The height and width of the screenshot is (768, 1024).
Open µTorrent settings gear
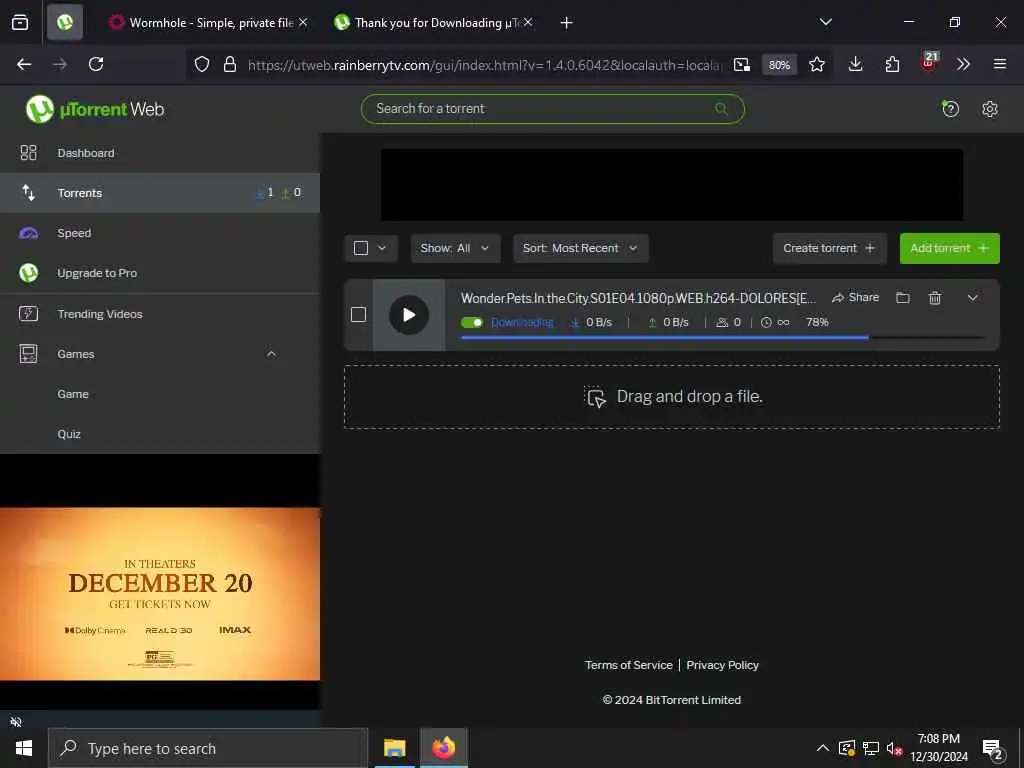(x=989, y=108)
